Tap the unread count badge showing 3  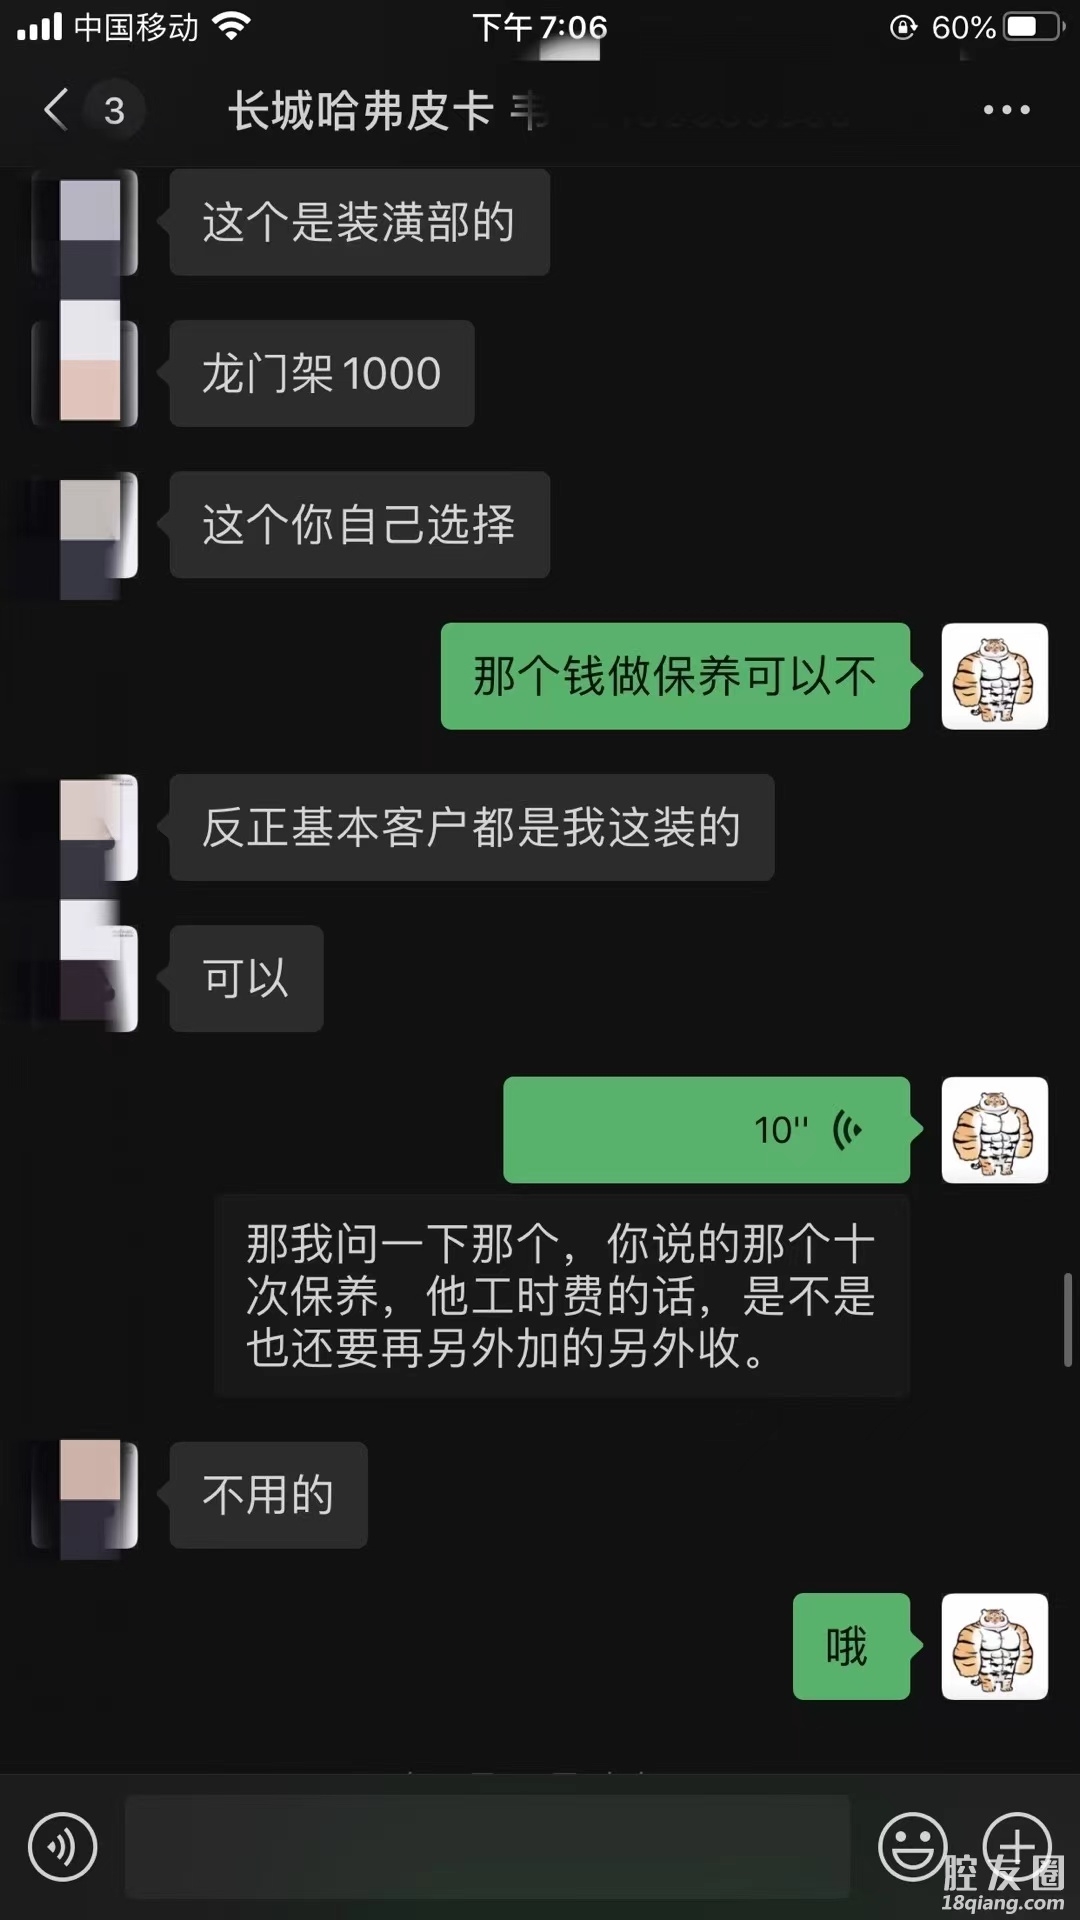click(x=114, y=110)
